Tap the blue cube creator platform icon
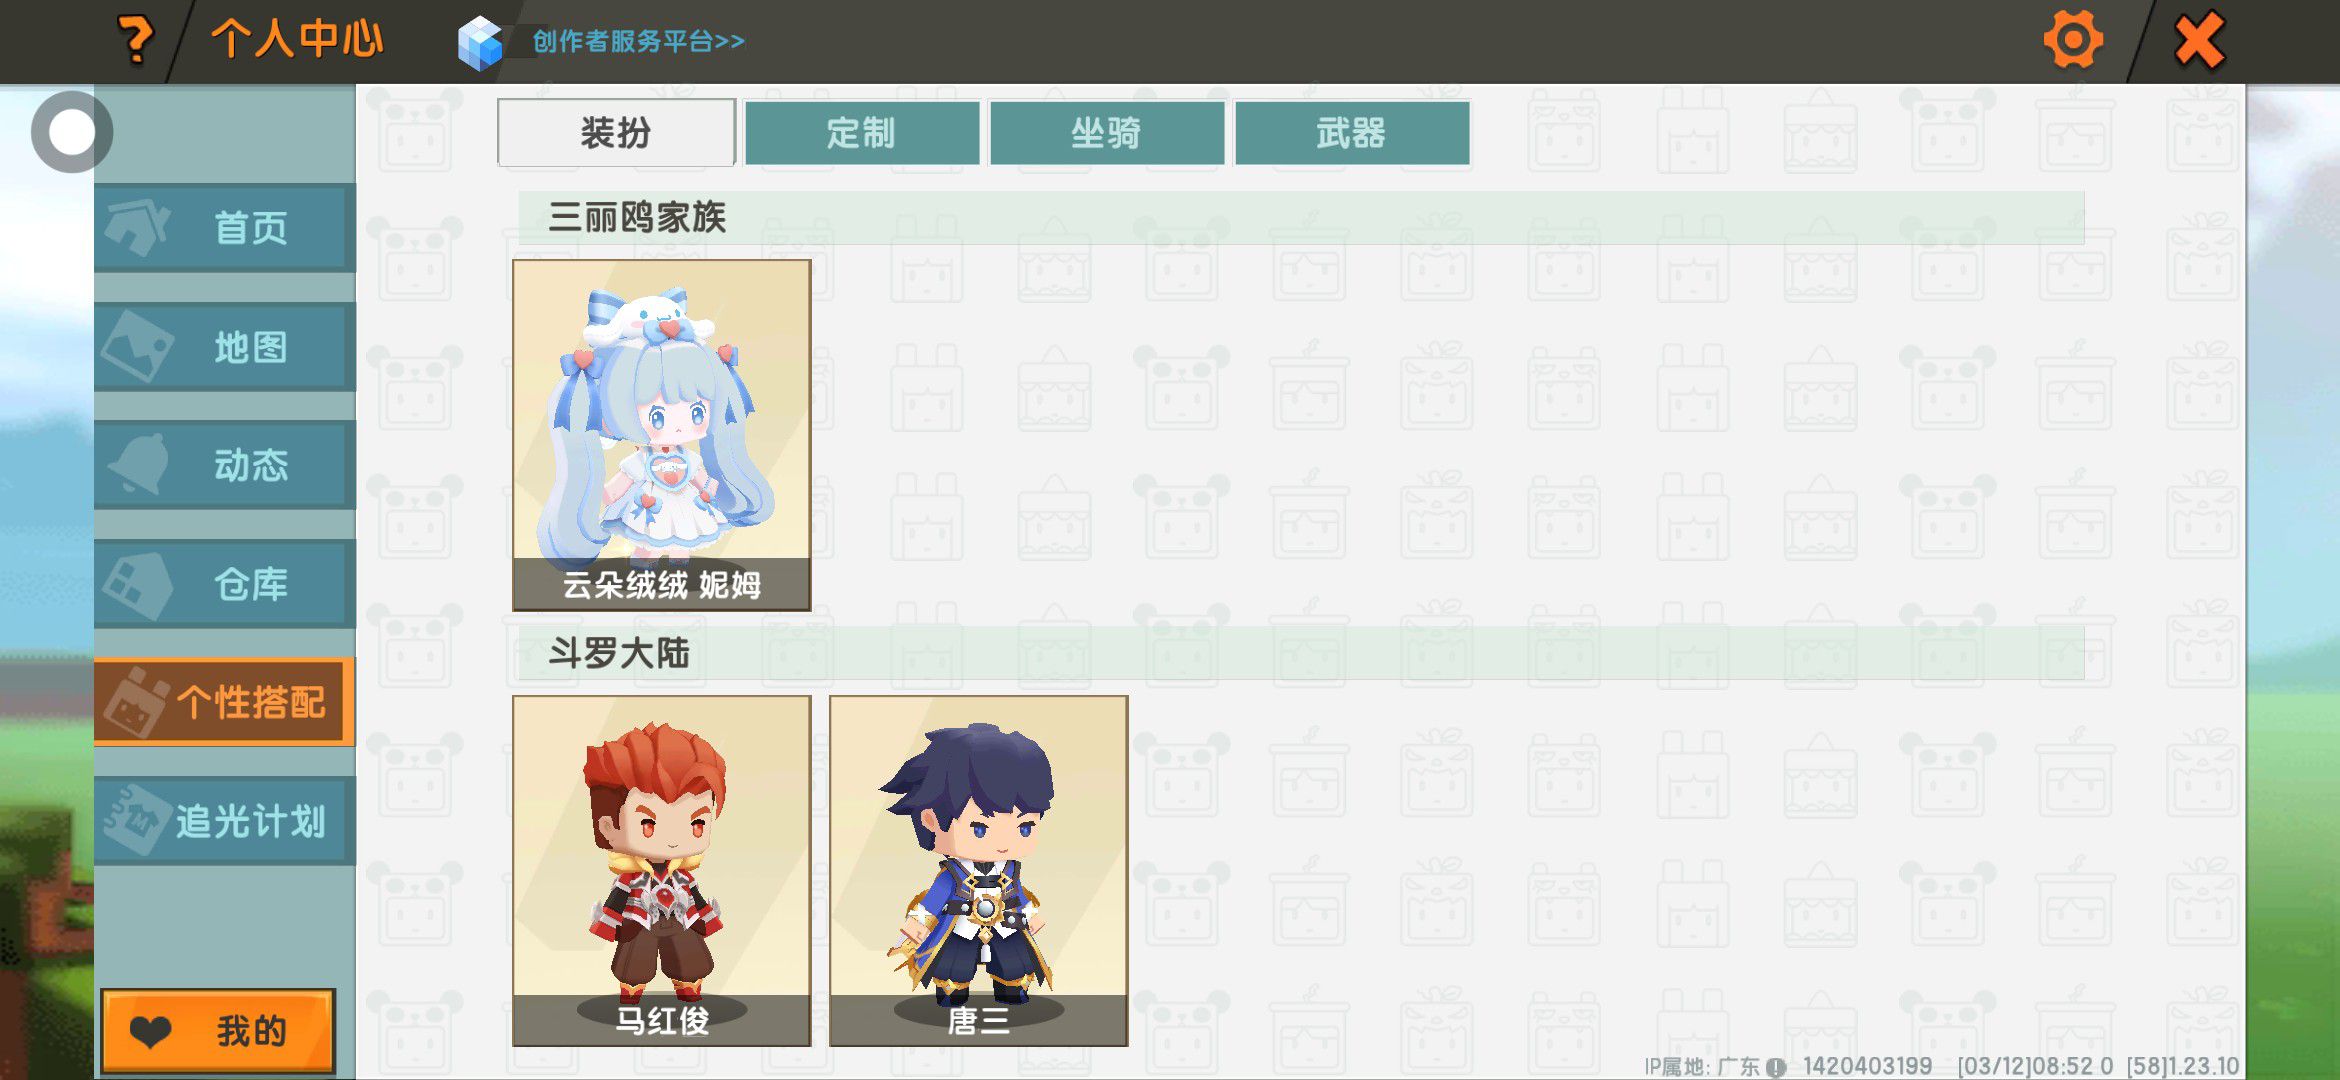This screenshot has height=1080, width=2340. pyautogui.click(x=480, y=42)
